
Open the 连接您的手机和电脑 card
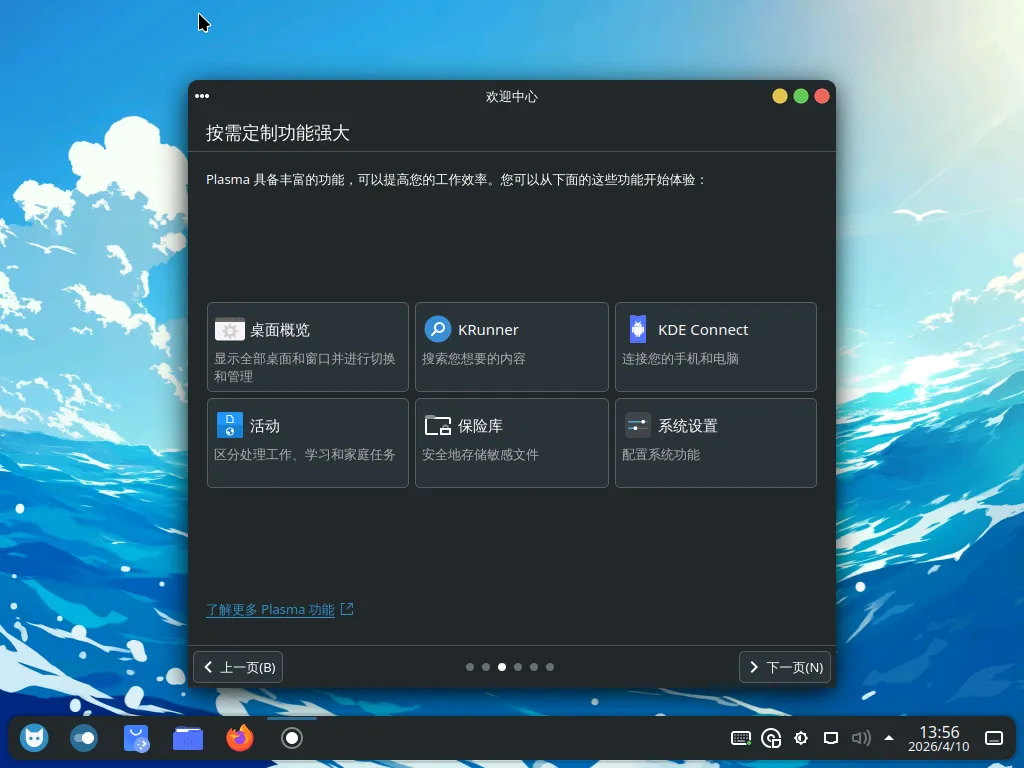point(716,347)
